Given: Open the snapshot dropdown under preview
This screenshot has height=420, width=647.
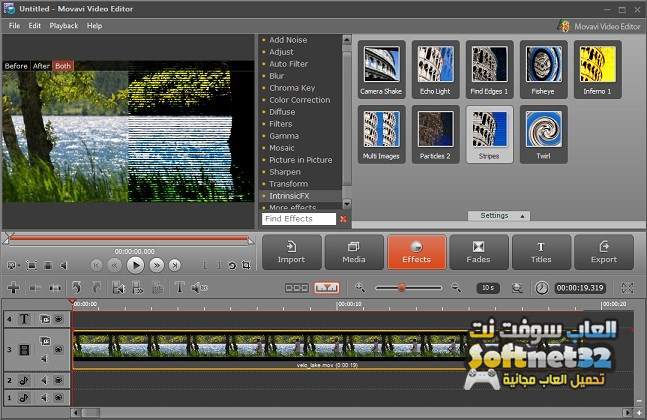Looking at the screenshot, I should [x=13, y=266].
